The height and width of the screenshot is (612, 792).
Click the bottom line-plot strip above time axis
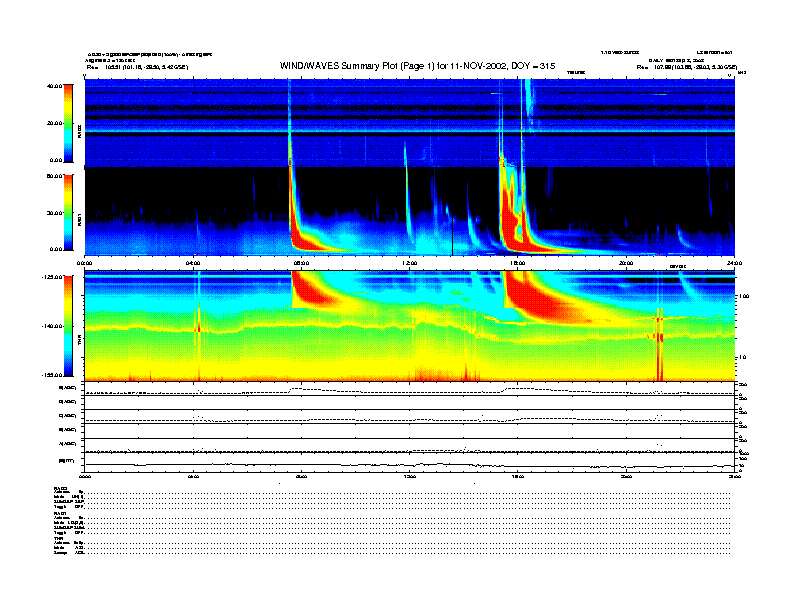coord(410,462)
